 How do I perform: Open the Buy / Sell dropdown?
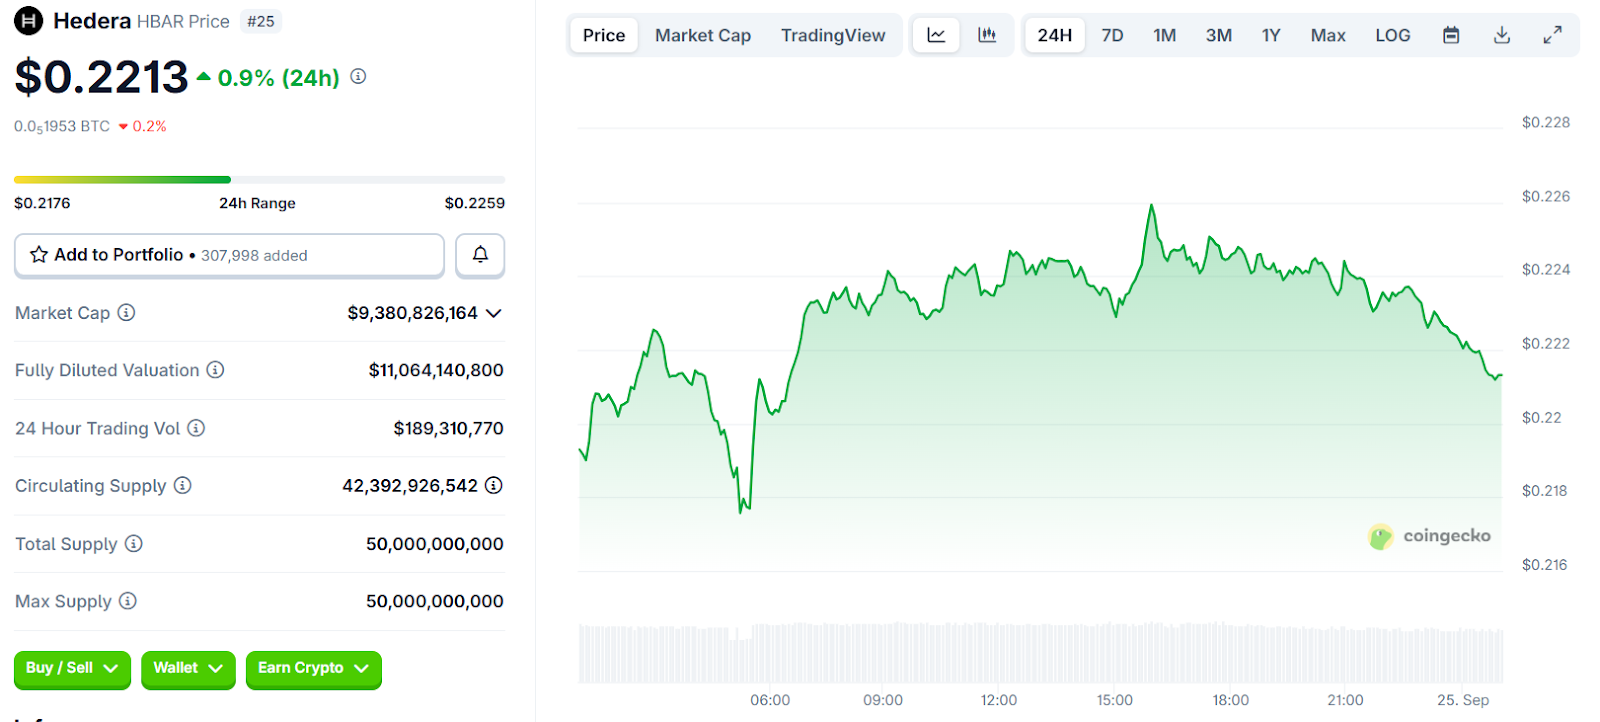72,668
